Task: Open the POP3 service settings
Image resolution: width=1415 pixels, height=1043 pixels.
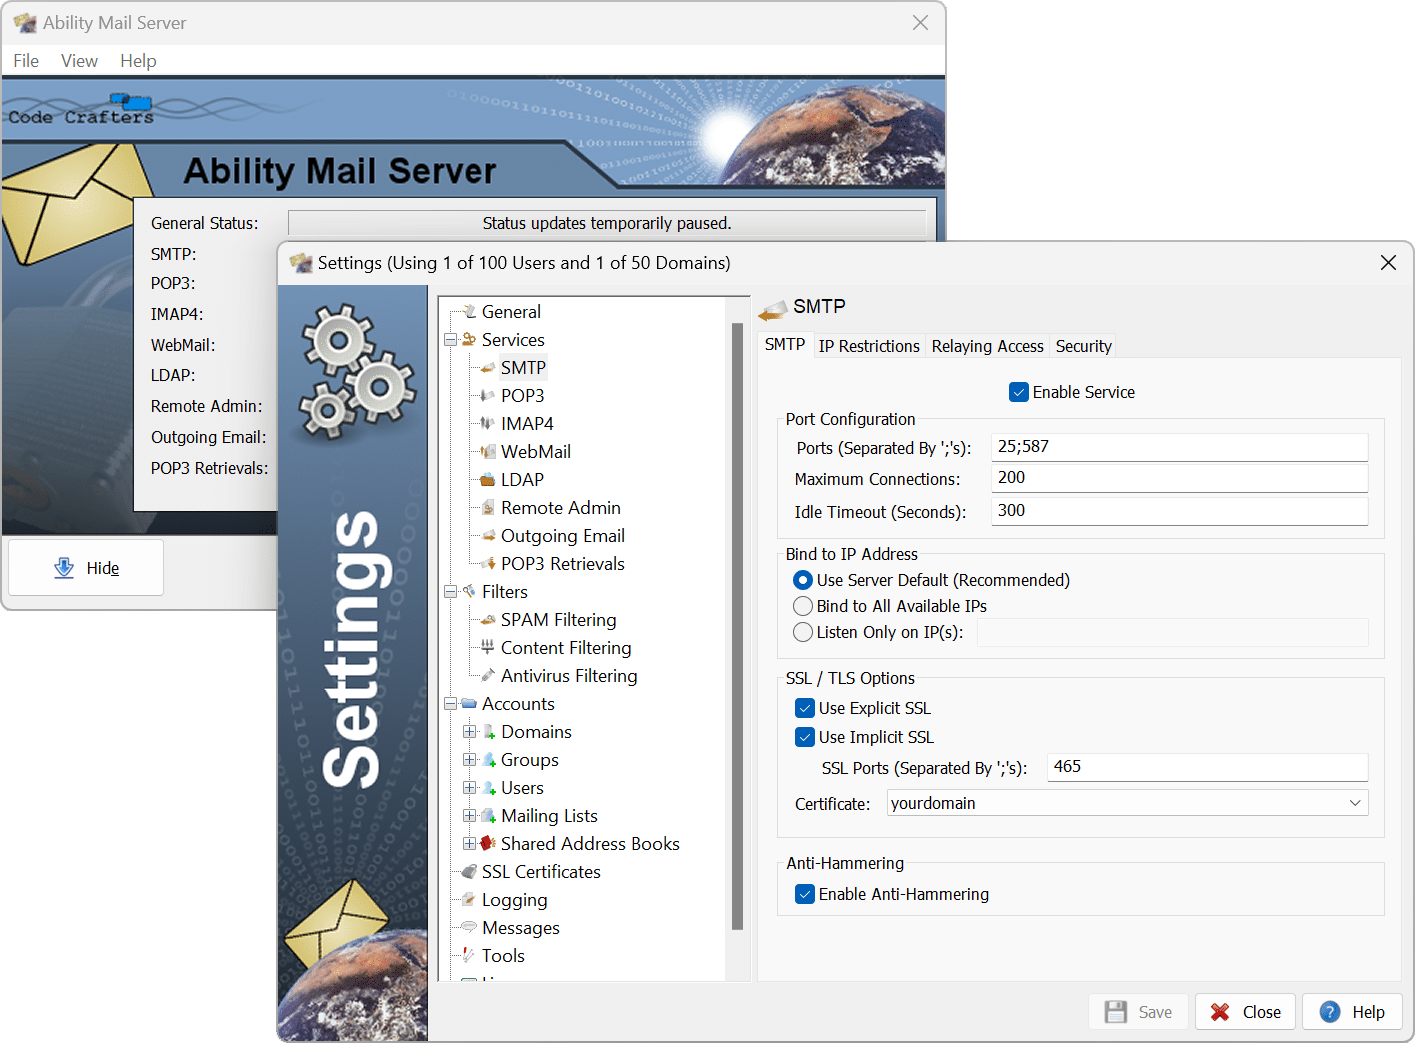Action: coord(522,395)
